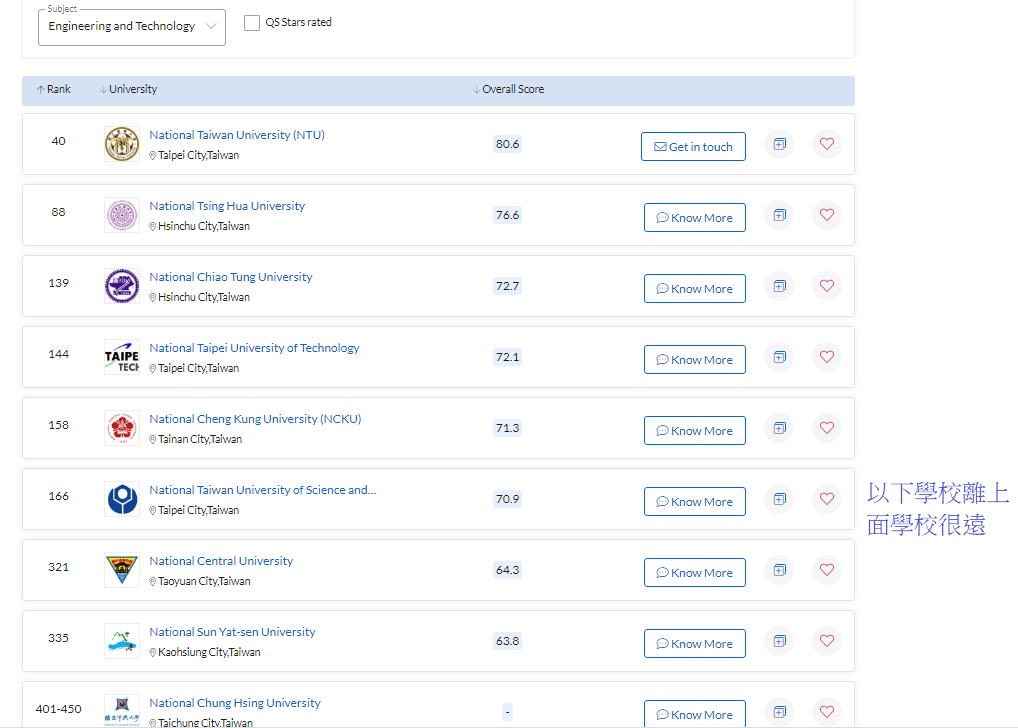
Task: Favorite National Sun Yat-sen University with heart
Action: coord(826,641)
